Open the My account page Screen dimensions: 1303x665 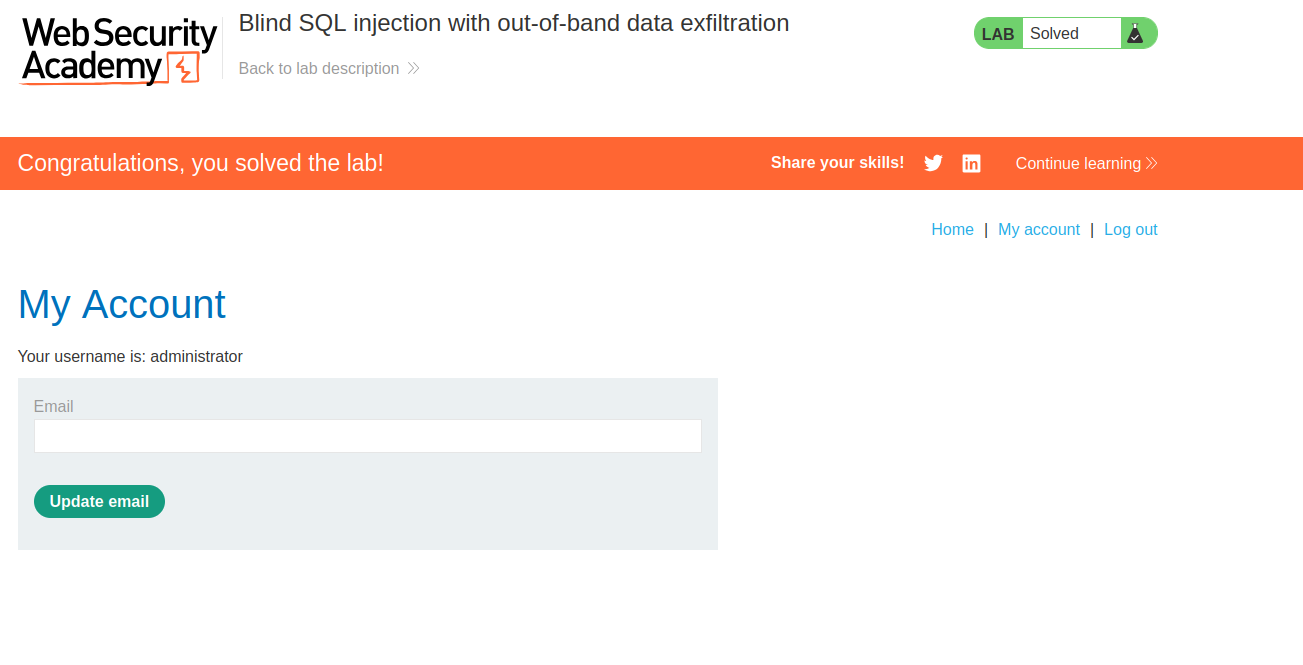coord(1039,229)
